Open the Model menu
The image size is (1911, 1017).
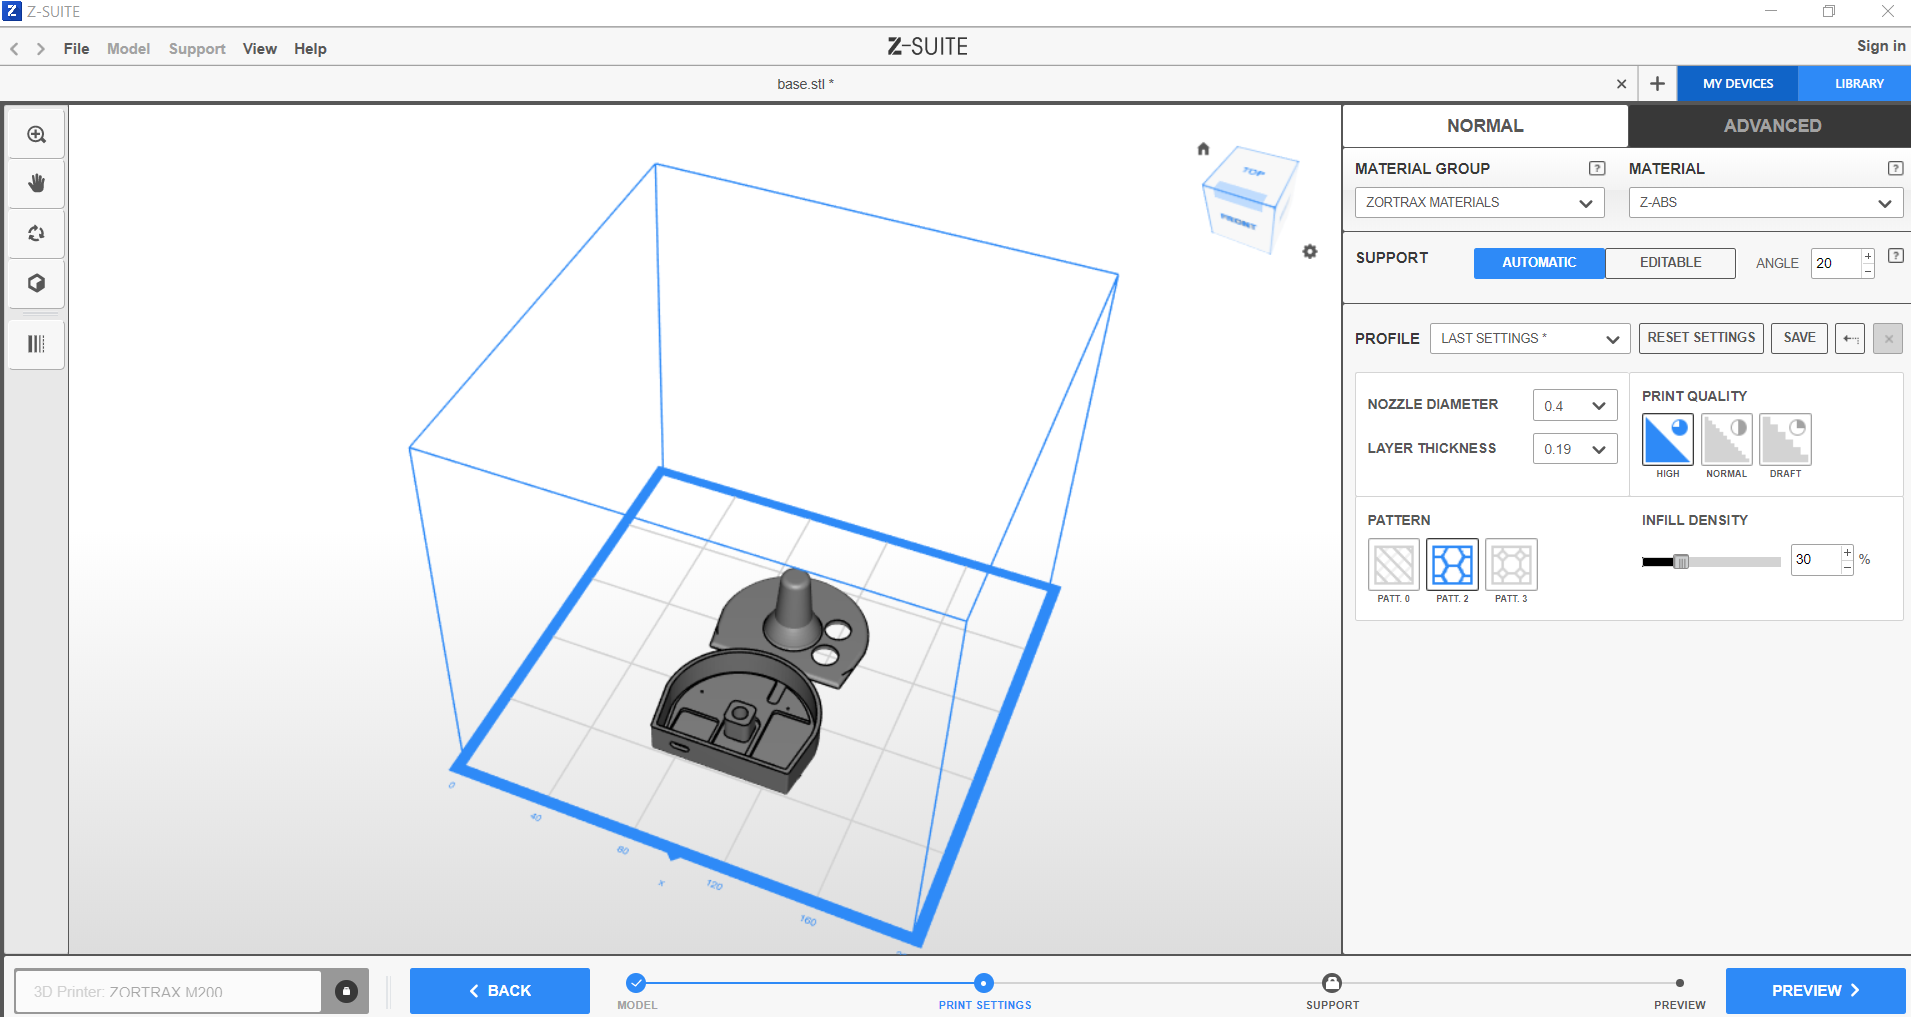128,49
